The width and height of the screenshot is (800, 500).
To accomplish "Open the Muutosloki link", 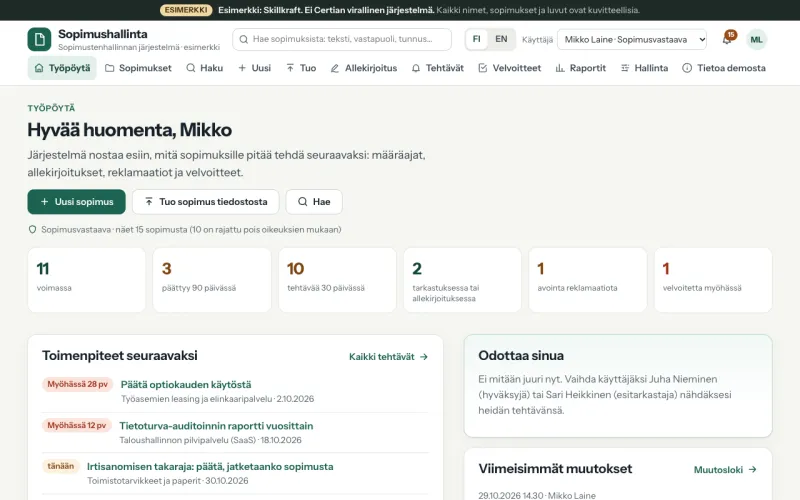I will tap(725, 469).
